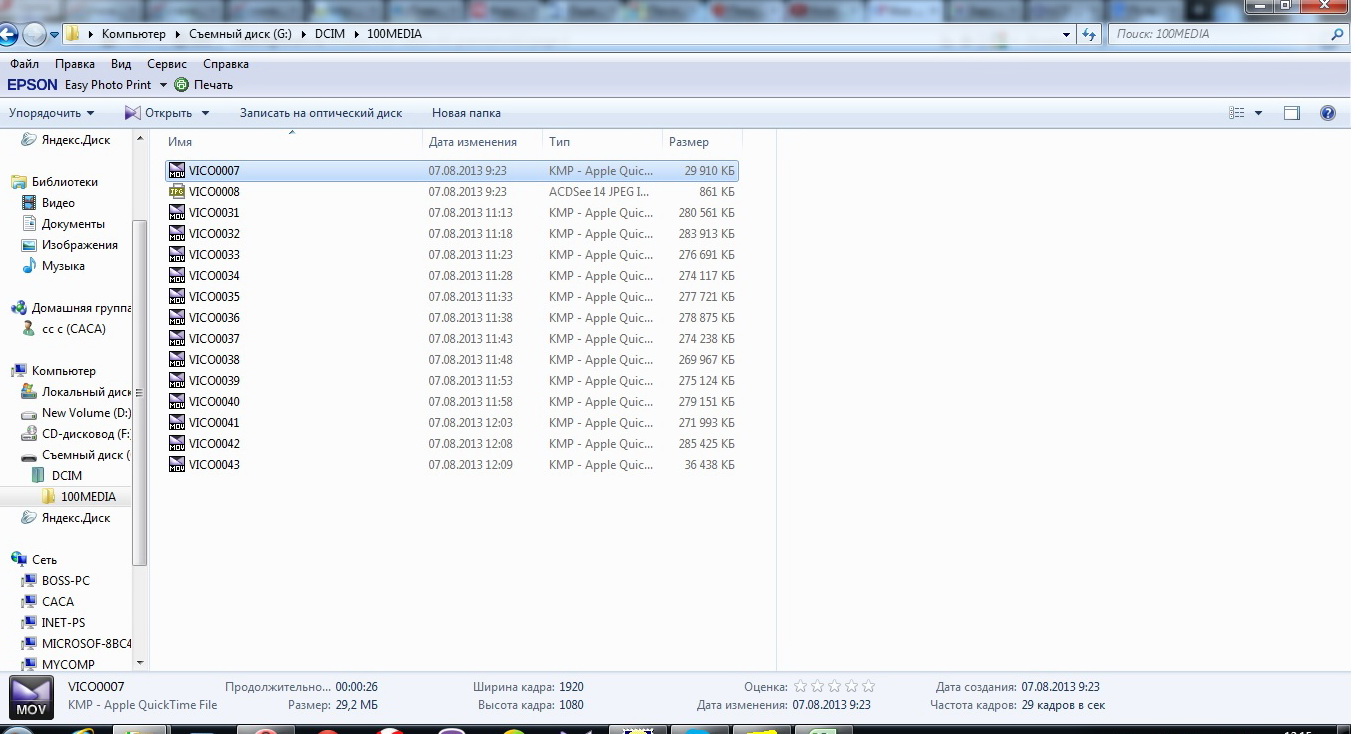Click the address bar refresh icon
1362x734 pixels.
coord(1089,34)
